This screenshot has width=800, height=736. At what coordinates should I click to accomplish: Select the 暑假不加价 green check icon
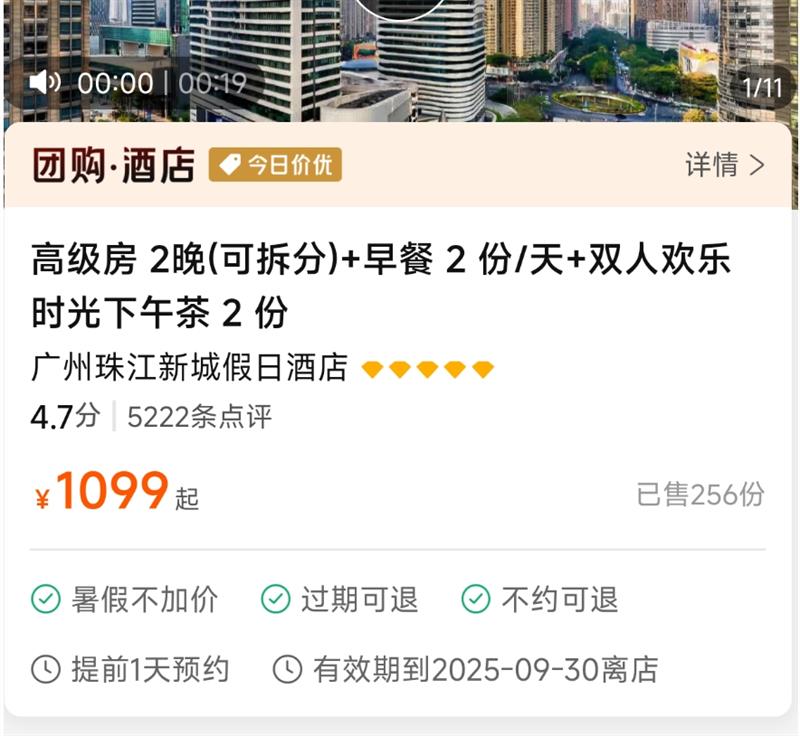46,599
